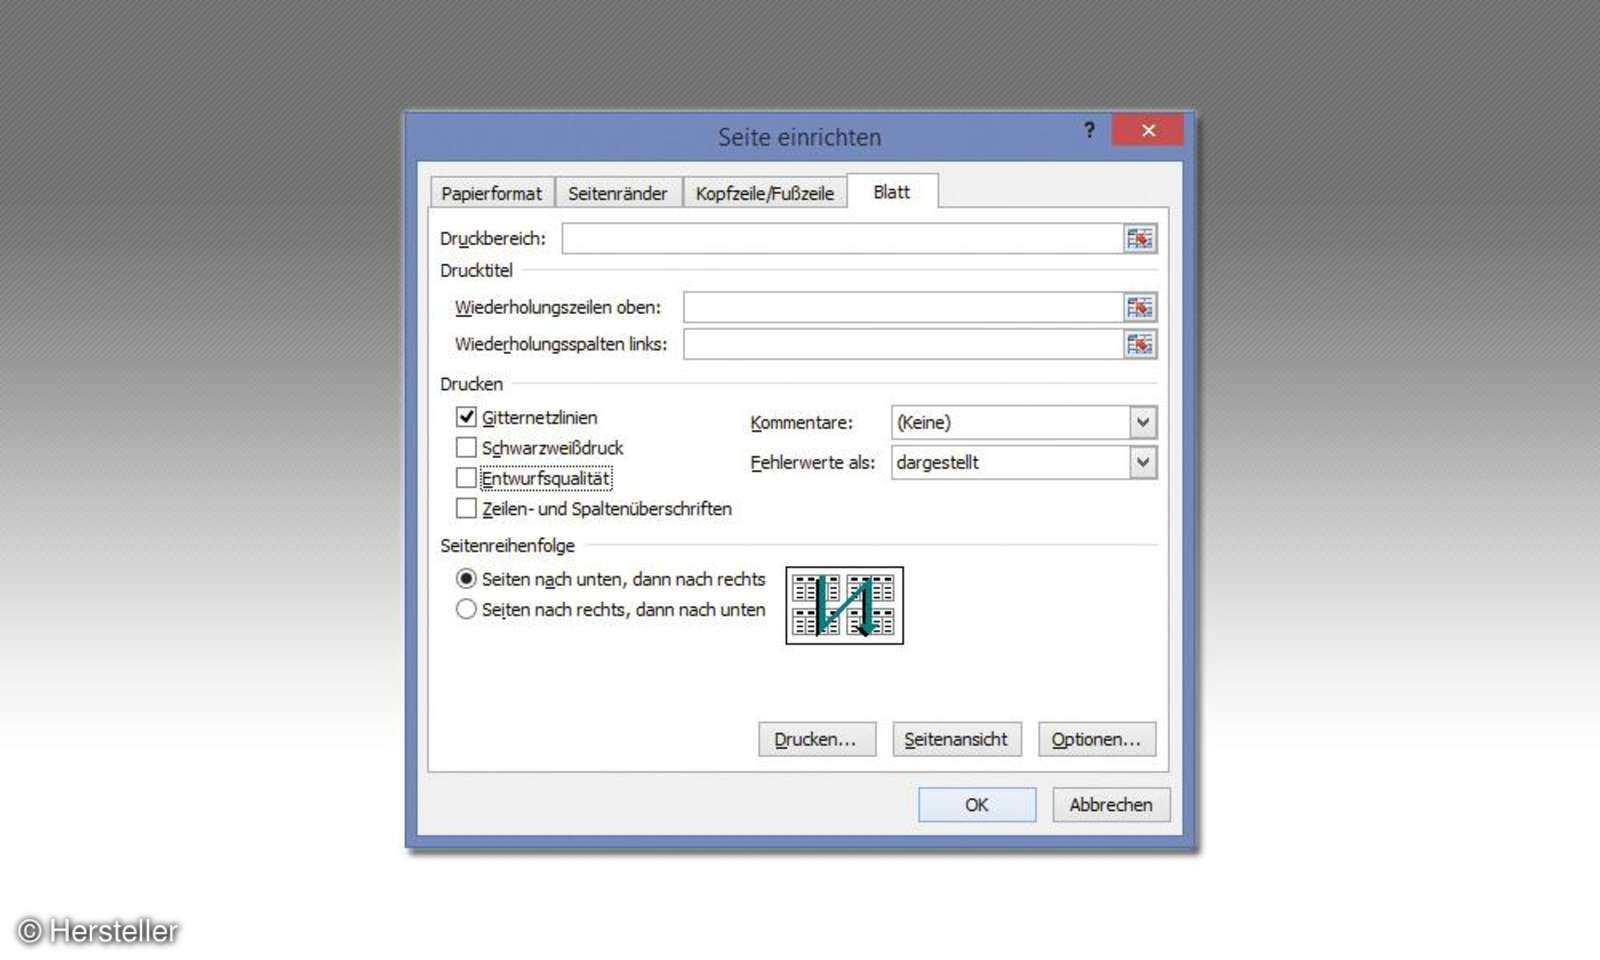Confirm settings with OK
The width and height of the screenshot is (1600, 960).
(x=975, y=804)
